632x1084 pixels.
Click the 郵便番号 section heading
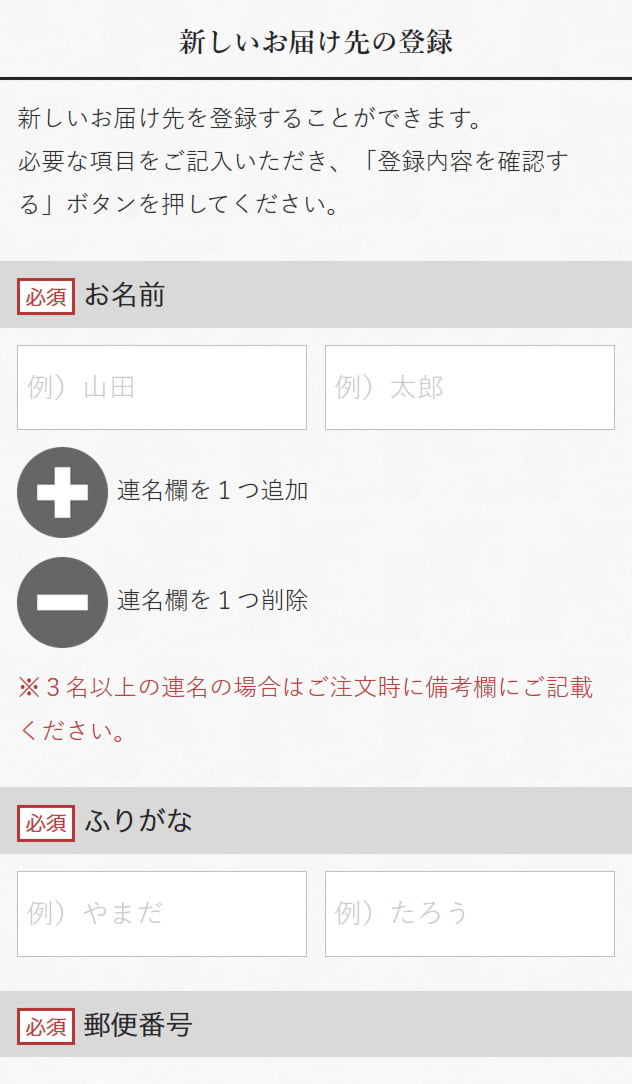click(139, 1026)
